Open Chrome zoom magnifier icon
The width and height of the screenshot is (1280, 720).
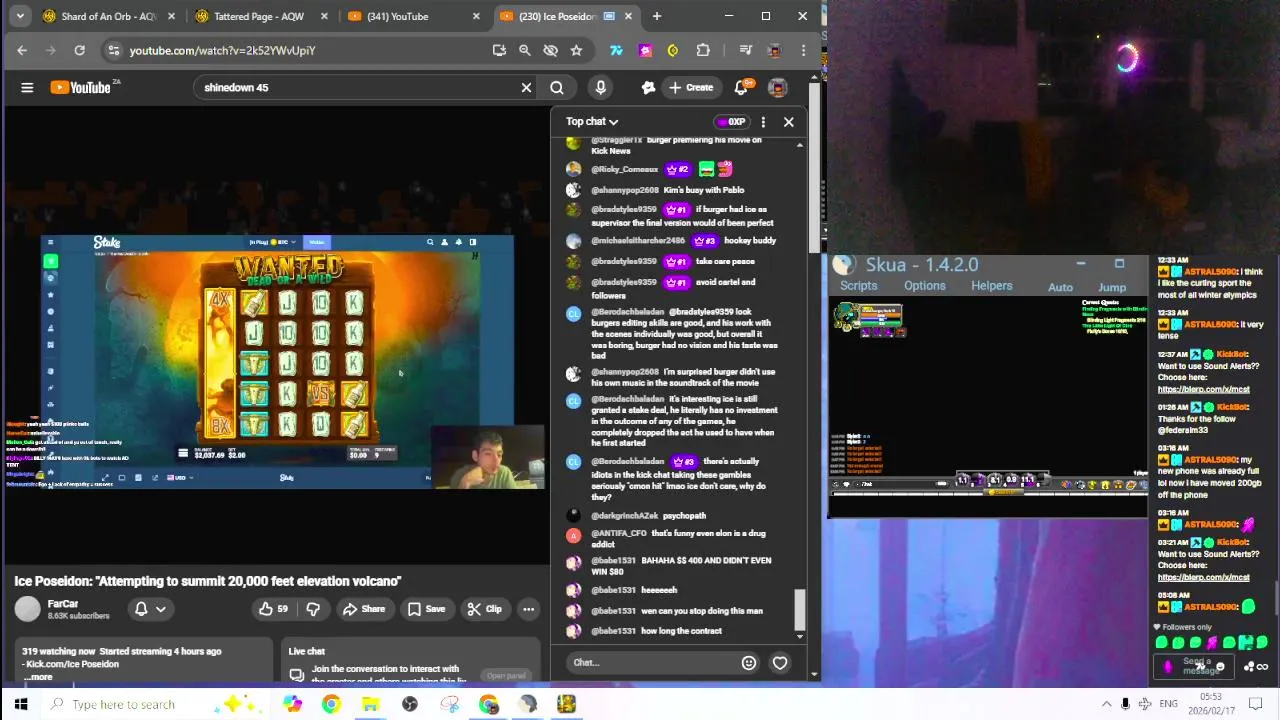pos(525,50)
